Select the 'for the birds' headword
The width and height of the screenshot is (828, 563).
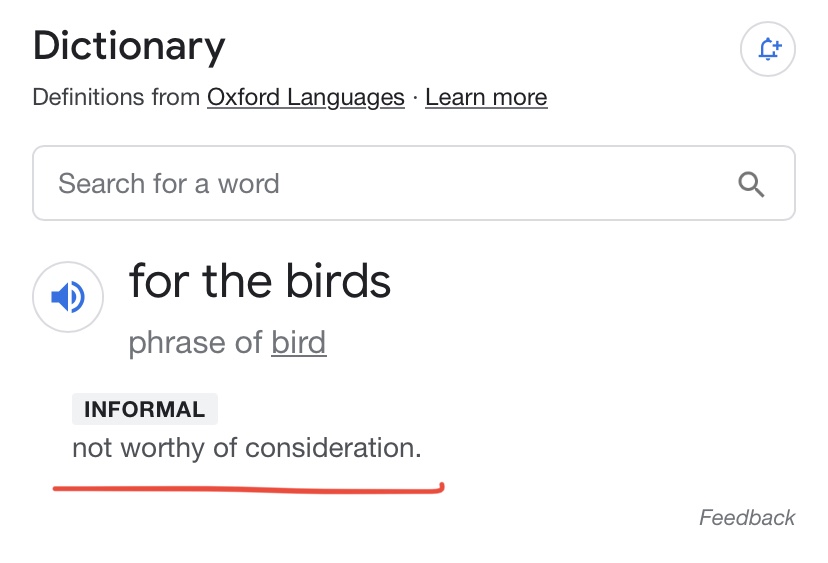tap(259, 282)
